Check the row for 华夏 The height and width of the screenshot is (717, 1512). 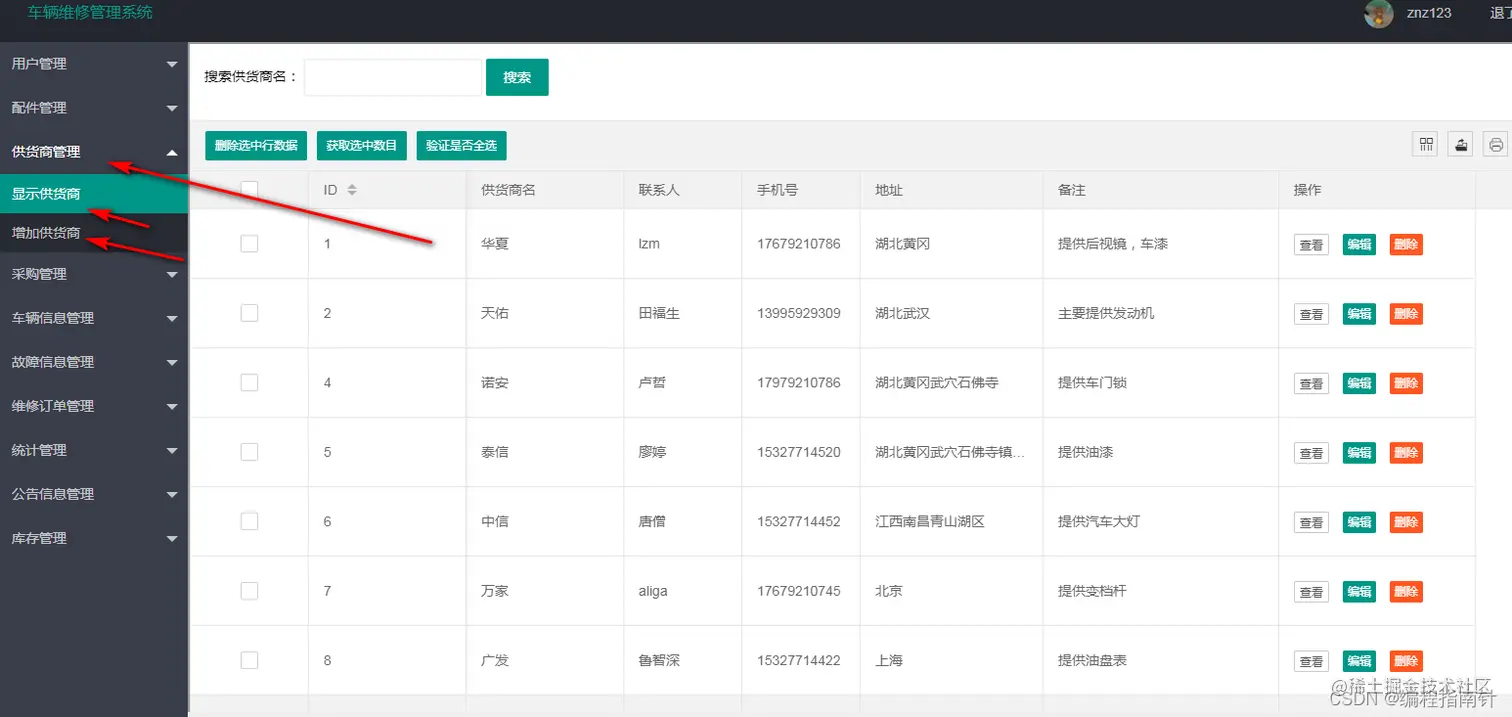tap(249, 243)
